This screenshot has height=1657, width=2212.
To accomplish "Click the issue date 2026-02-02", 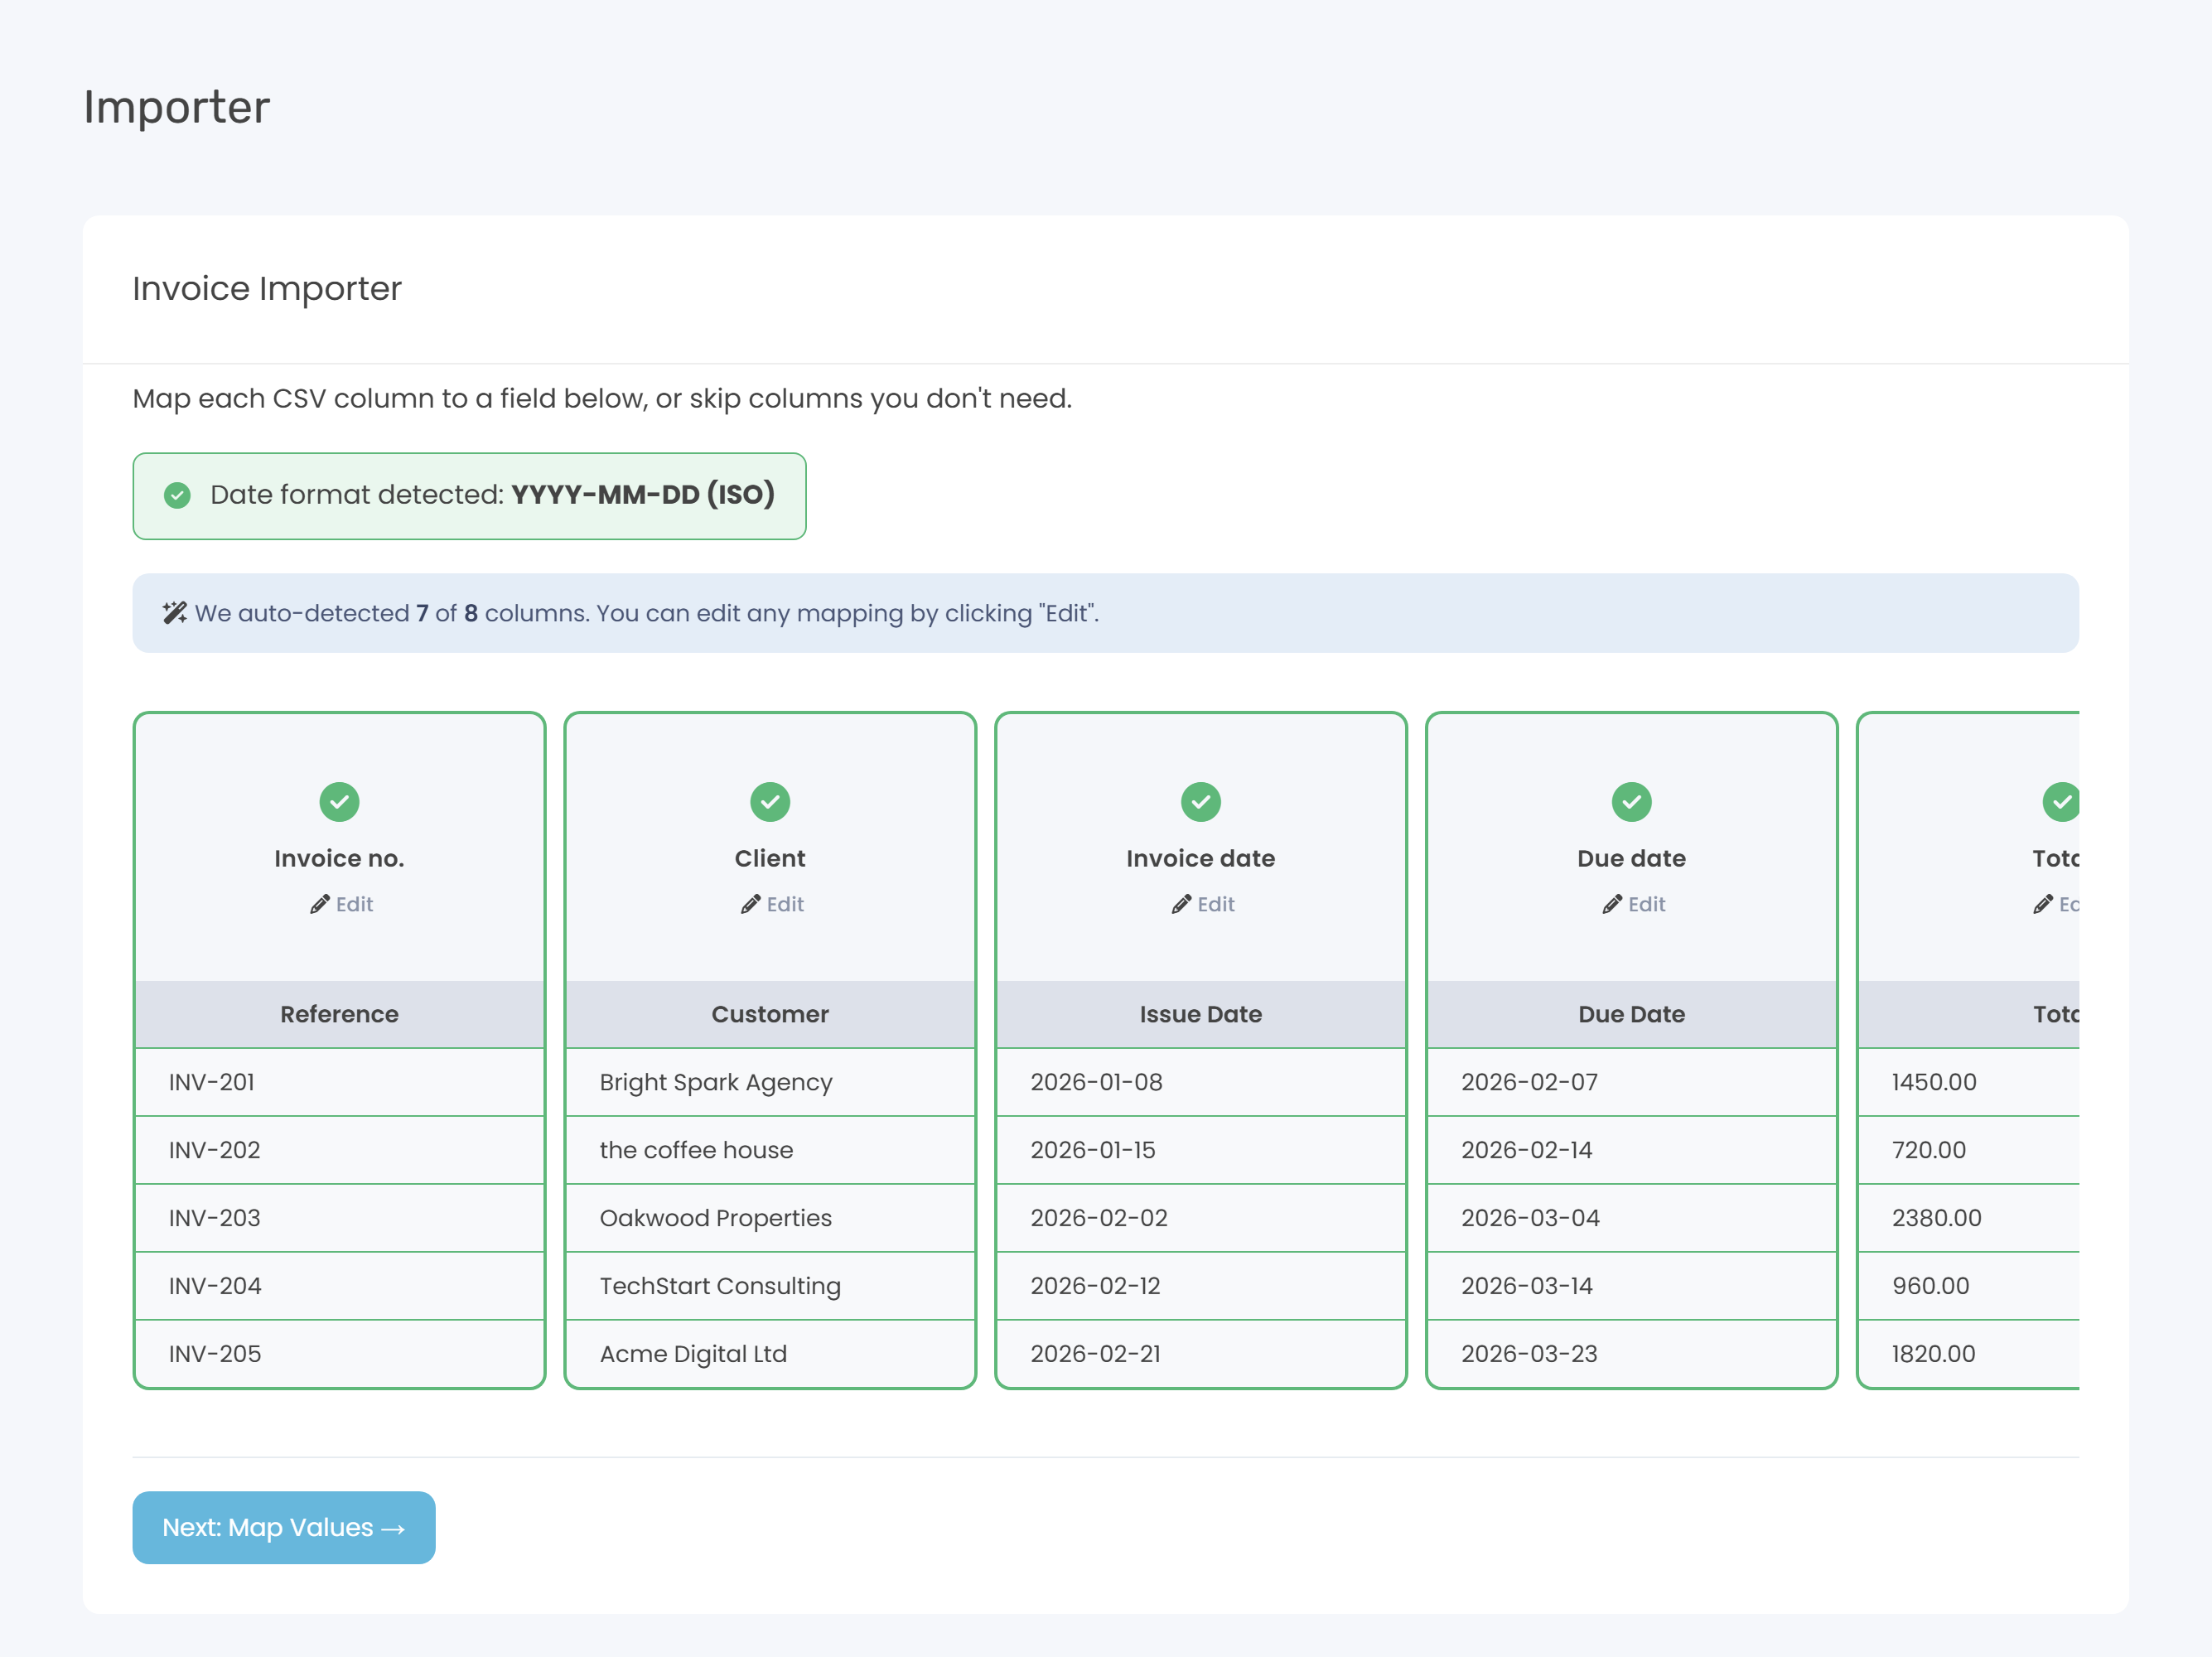I will [x=1201, y=1218].
